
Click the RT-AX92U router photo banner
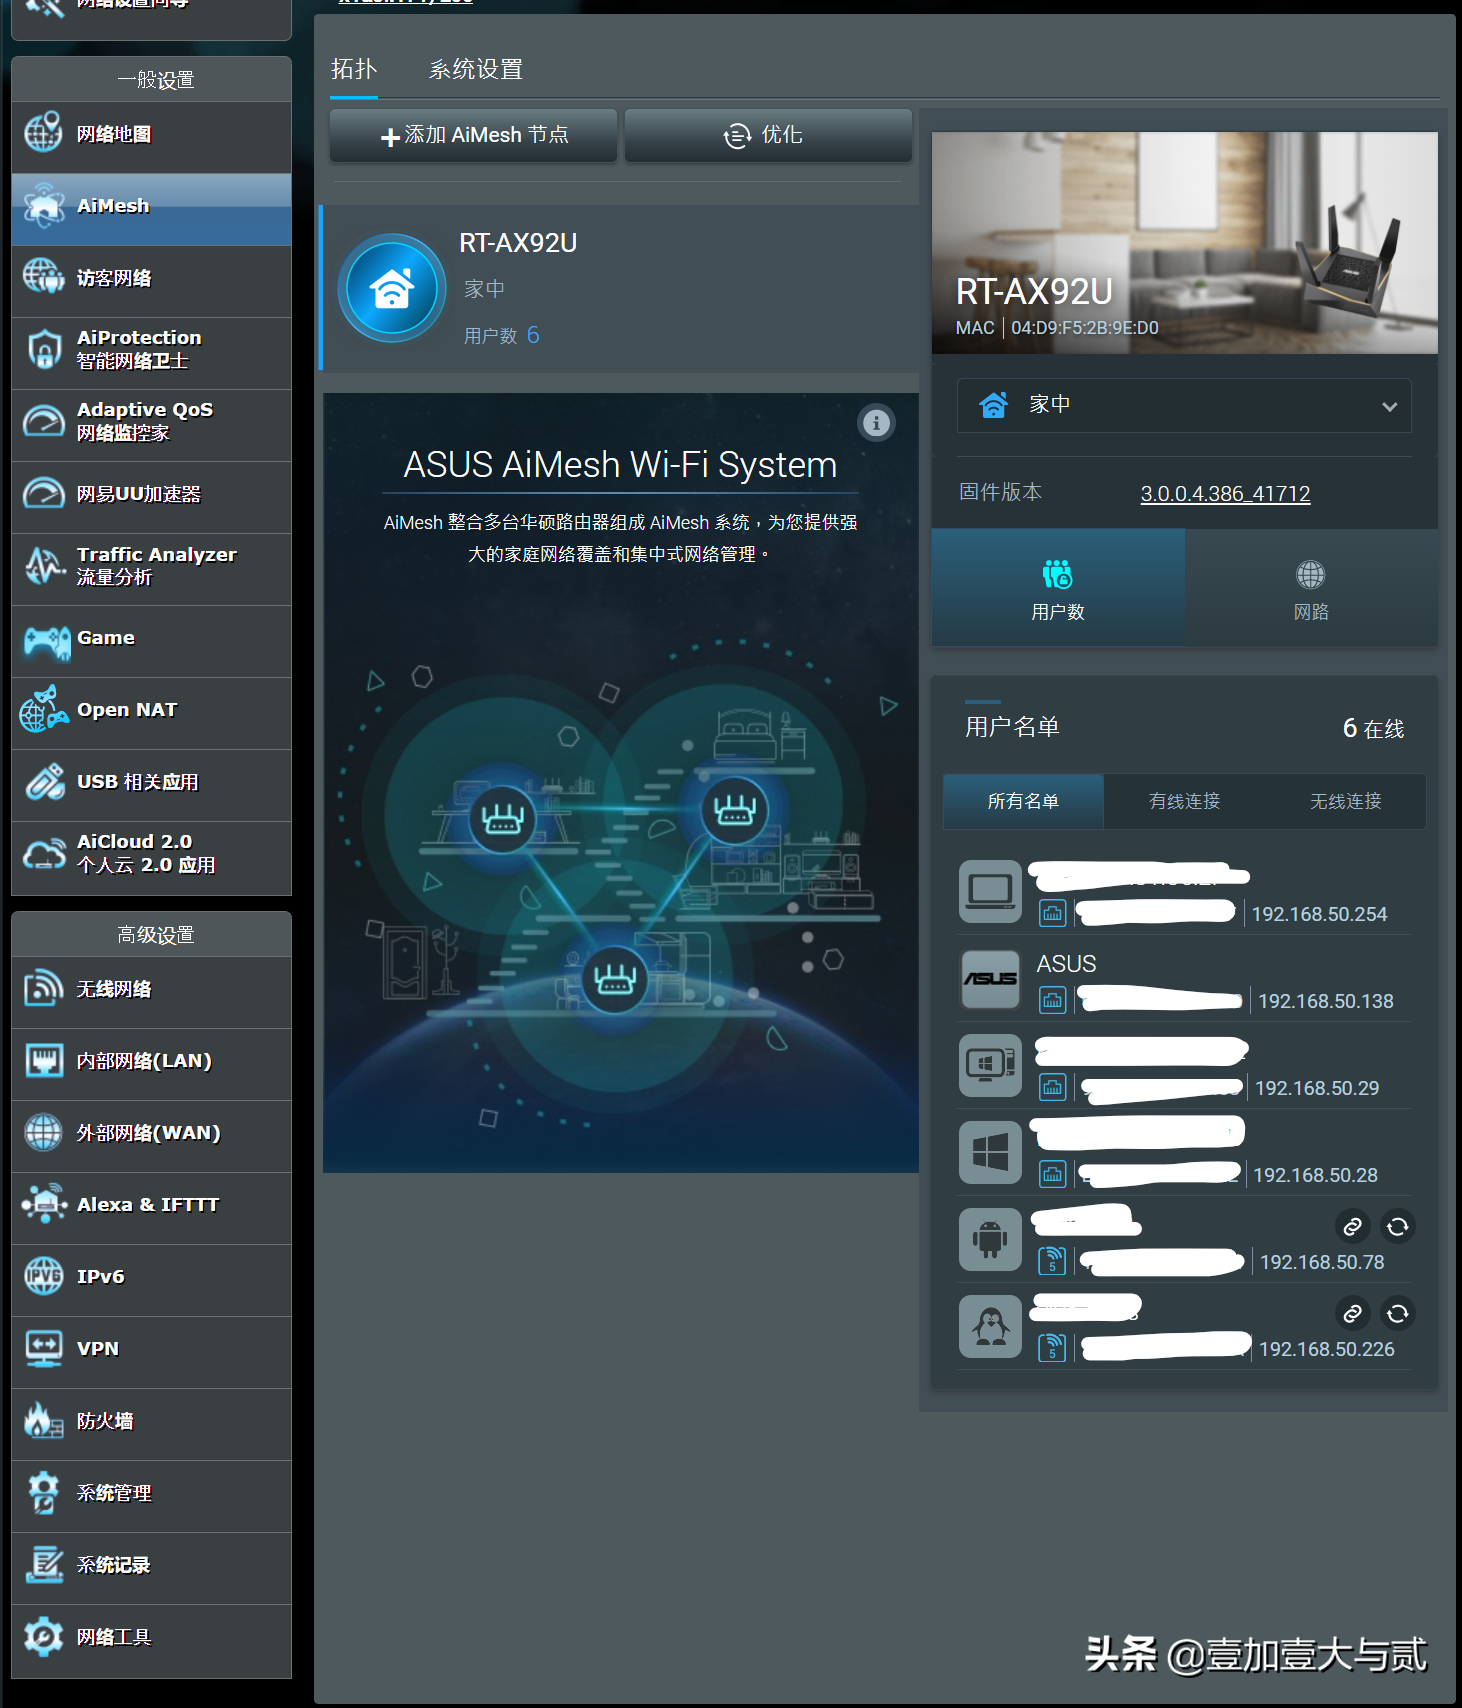(1185, 243)
